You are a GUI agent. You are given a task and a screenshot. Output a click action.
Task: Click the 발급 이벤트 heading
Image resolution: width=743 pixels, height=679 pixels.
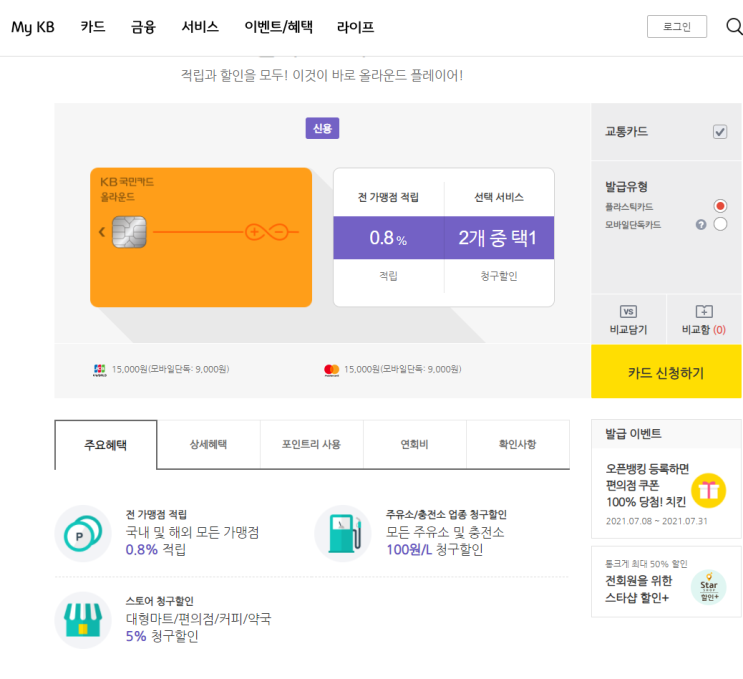[x=633, y=434]
